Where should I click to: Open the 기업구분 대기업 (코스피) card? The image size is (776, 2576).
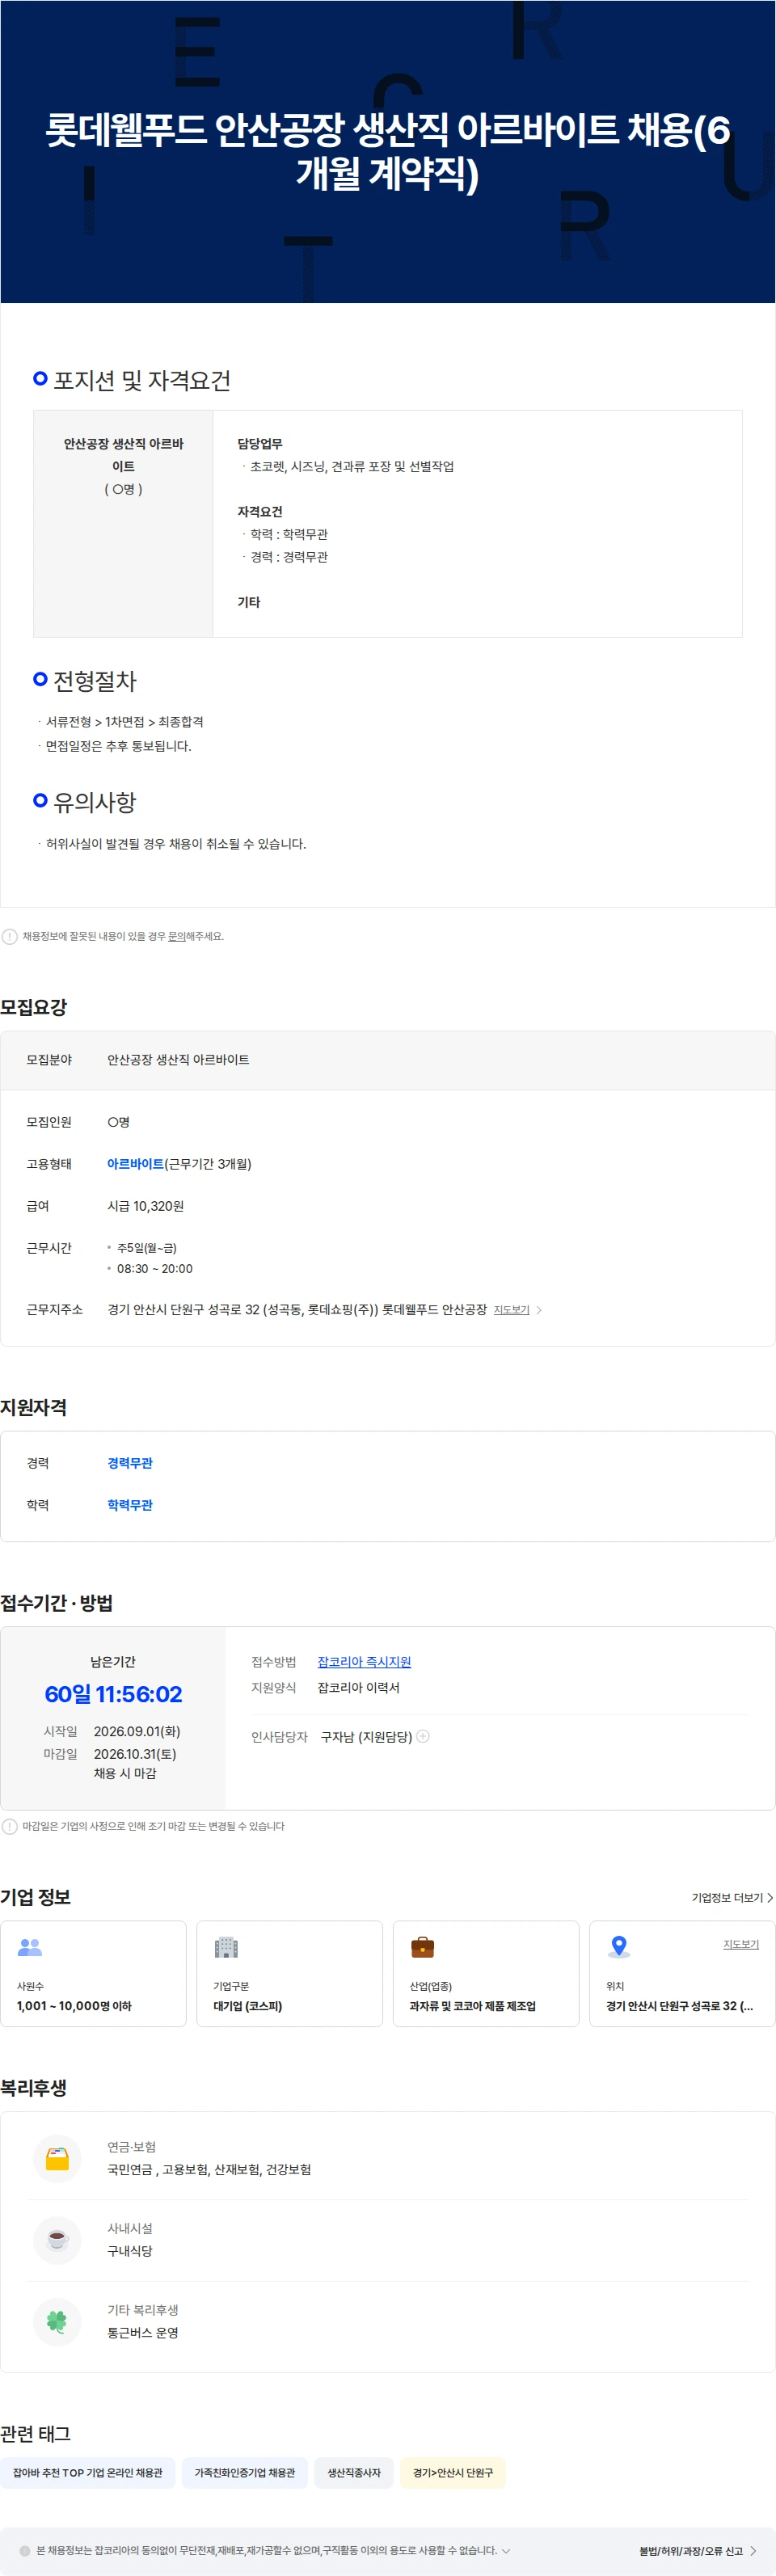pos(289,1973)
